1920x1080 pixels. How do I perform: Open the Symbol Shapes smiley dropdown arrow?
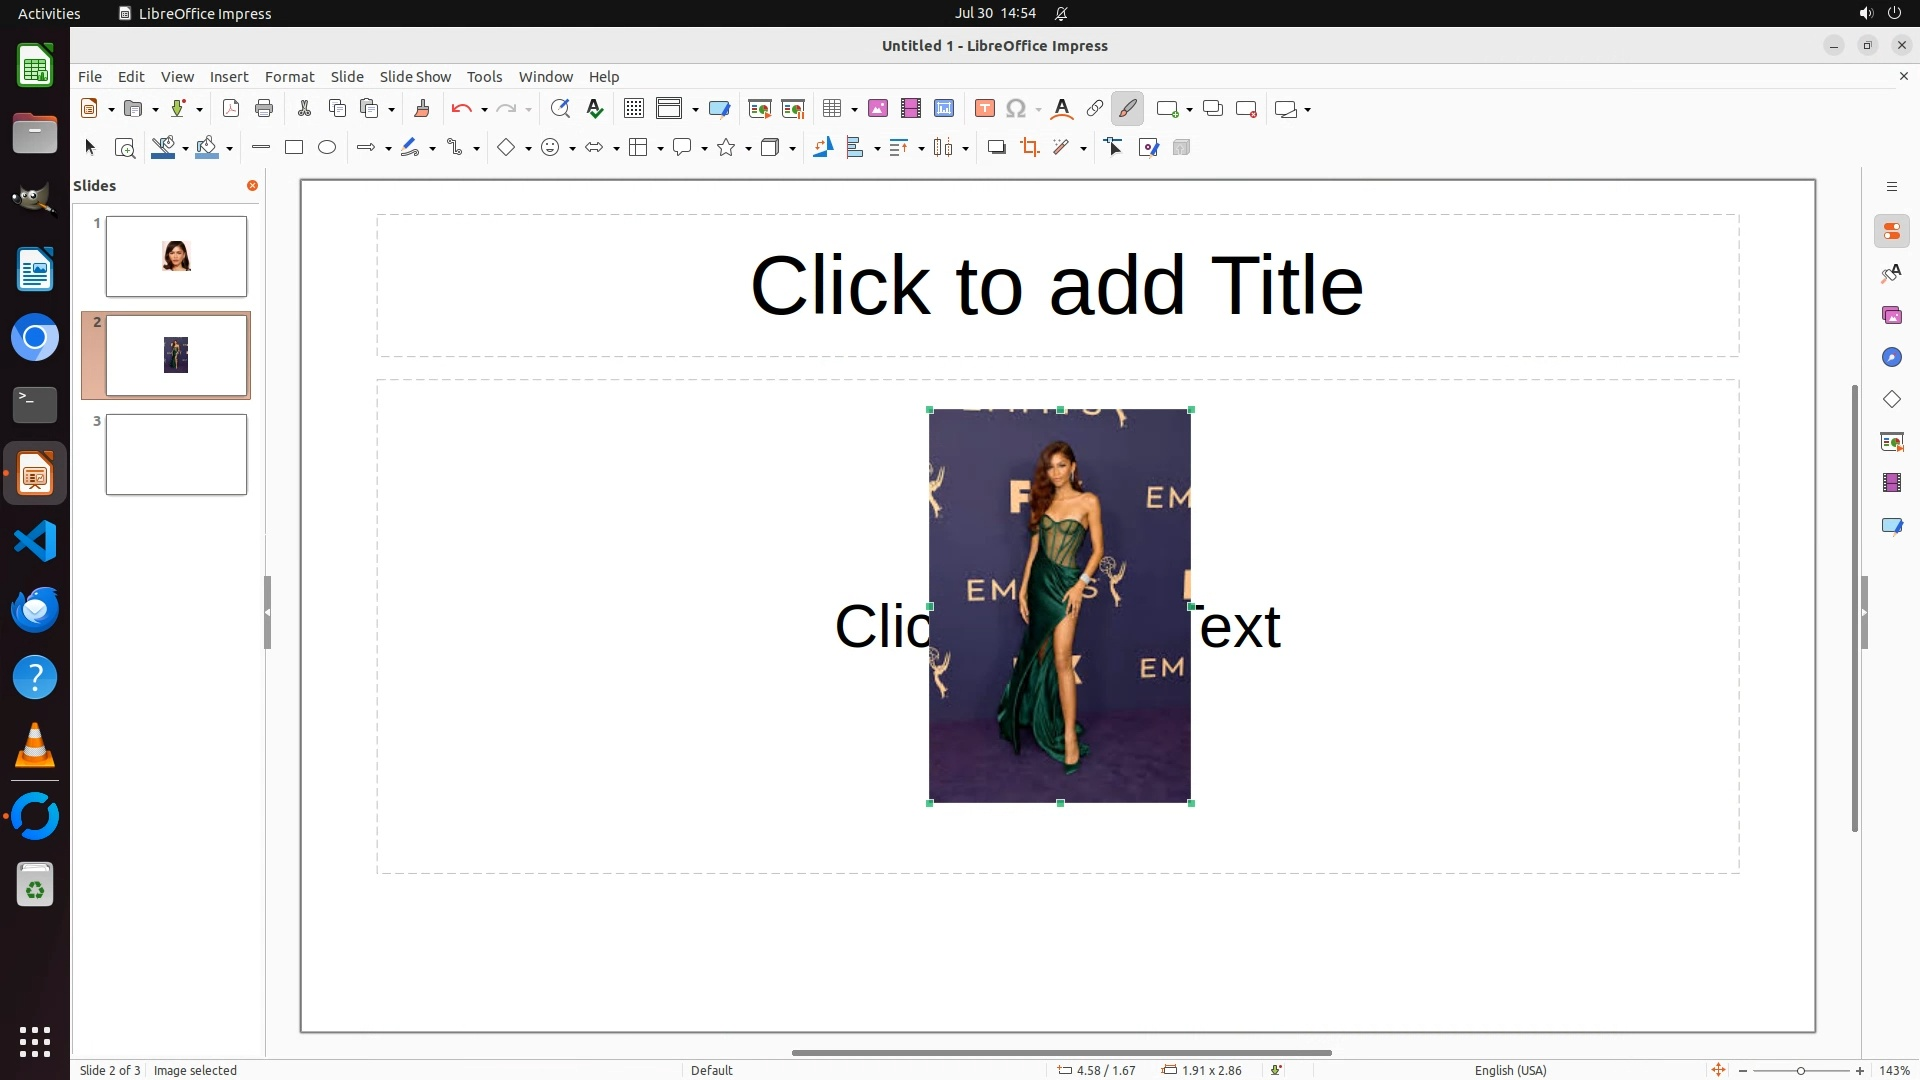tap(572, 149)
